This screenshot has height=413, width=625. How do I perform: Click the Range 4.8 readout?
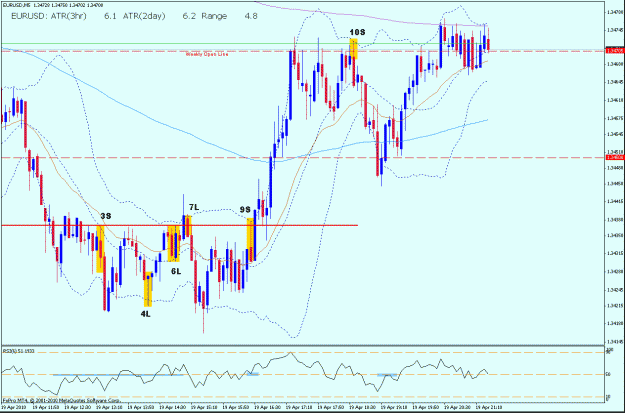click(229, 16)
